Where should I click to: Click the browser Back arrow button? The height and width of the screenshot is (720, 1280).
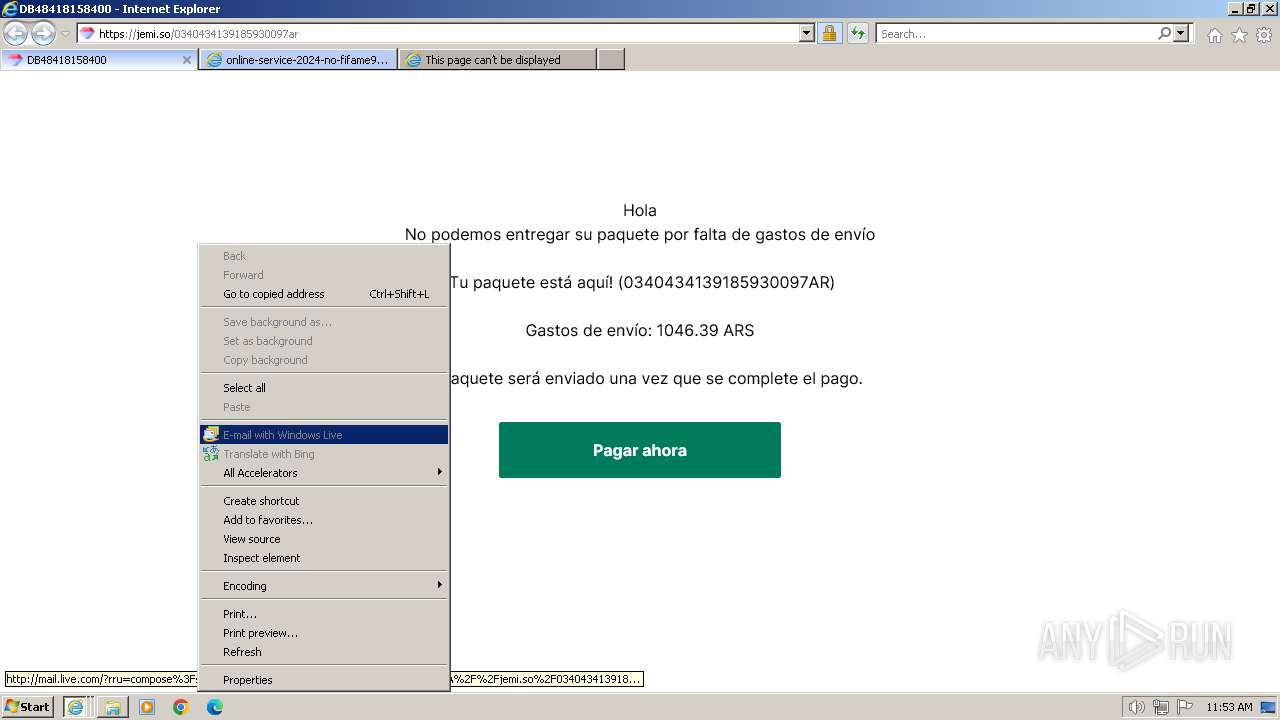click(16, 34)
